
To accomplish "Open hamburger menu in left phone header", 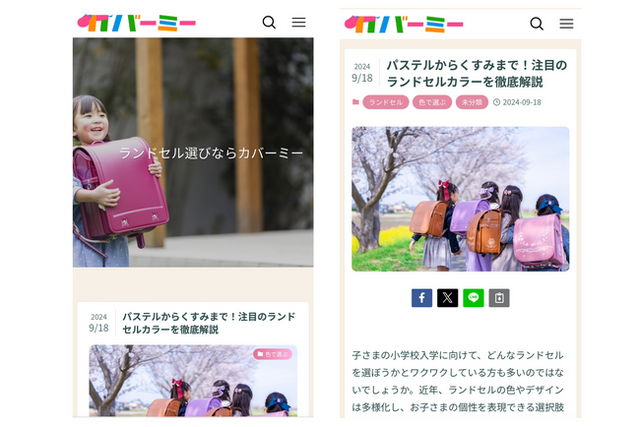I will [x=298, y=22].
